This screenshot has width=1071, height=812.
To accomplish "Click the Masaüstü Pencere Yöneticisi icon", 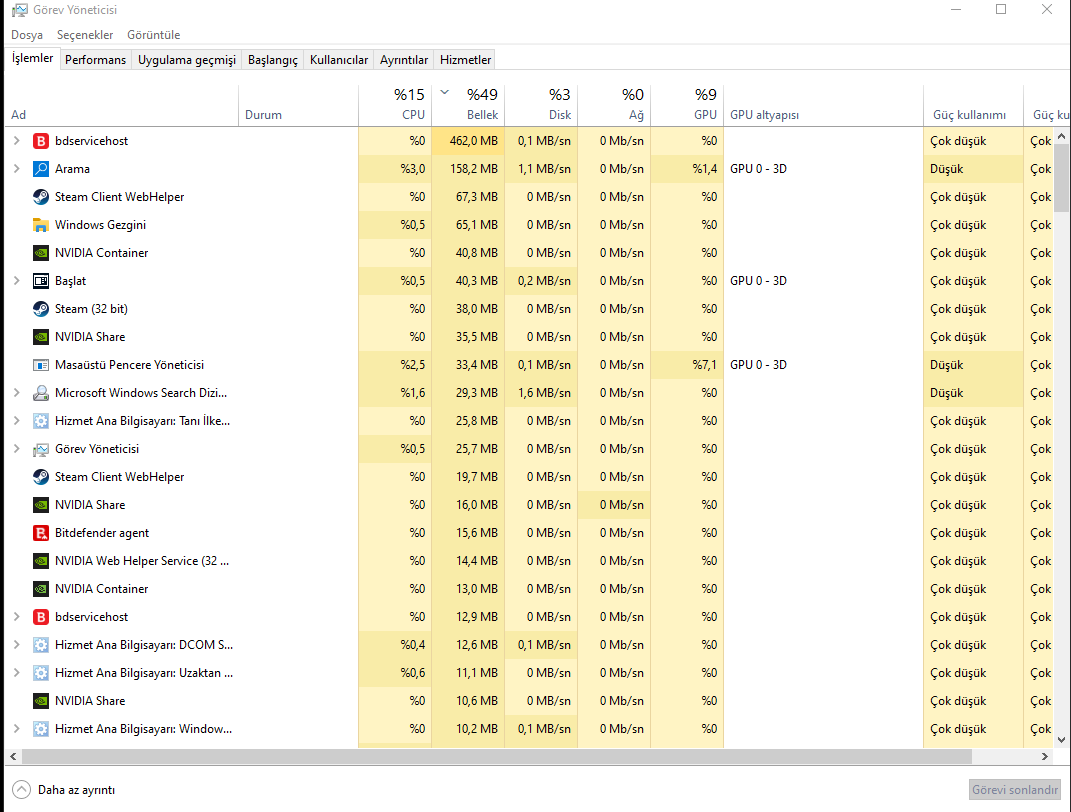I will [41, 365].
